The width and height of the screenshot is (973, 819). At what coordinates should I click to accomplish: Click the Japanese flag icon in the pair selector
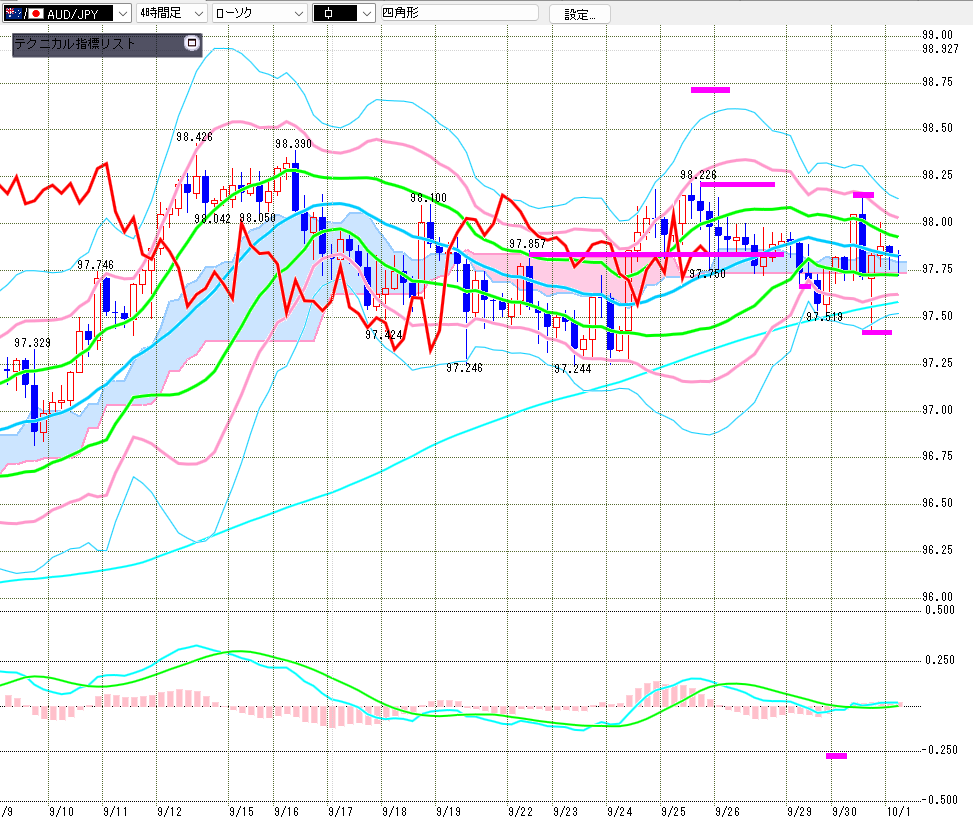click(x=37, y=14)
